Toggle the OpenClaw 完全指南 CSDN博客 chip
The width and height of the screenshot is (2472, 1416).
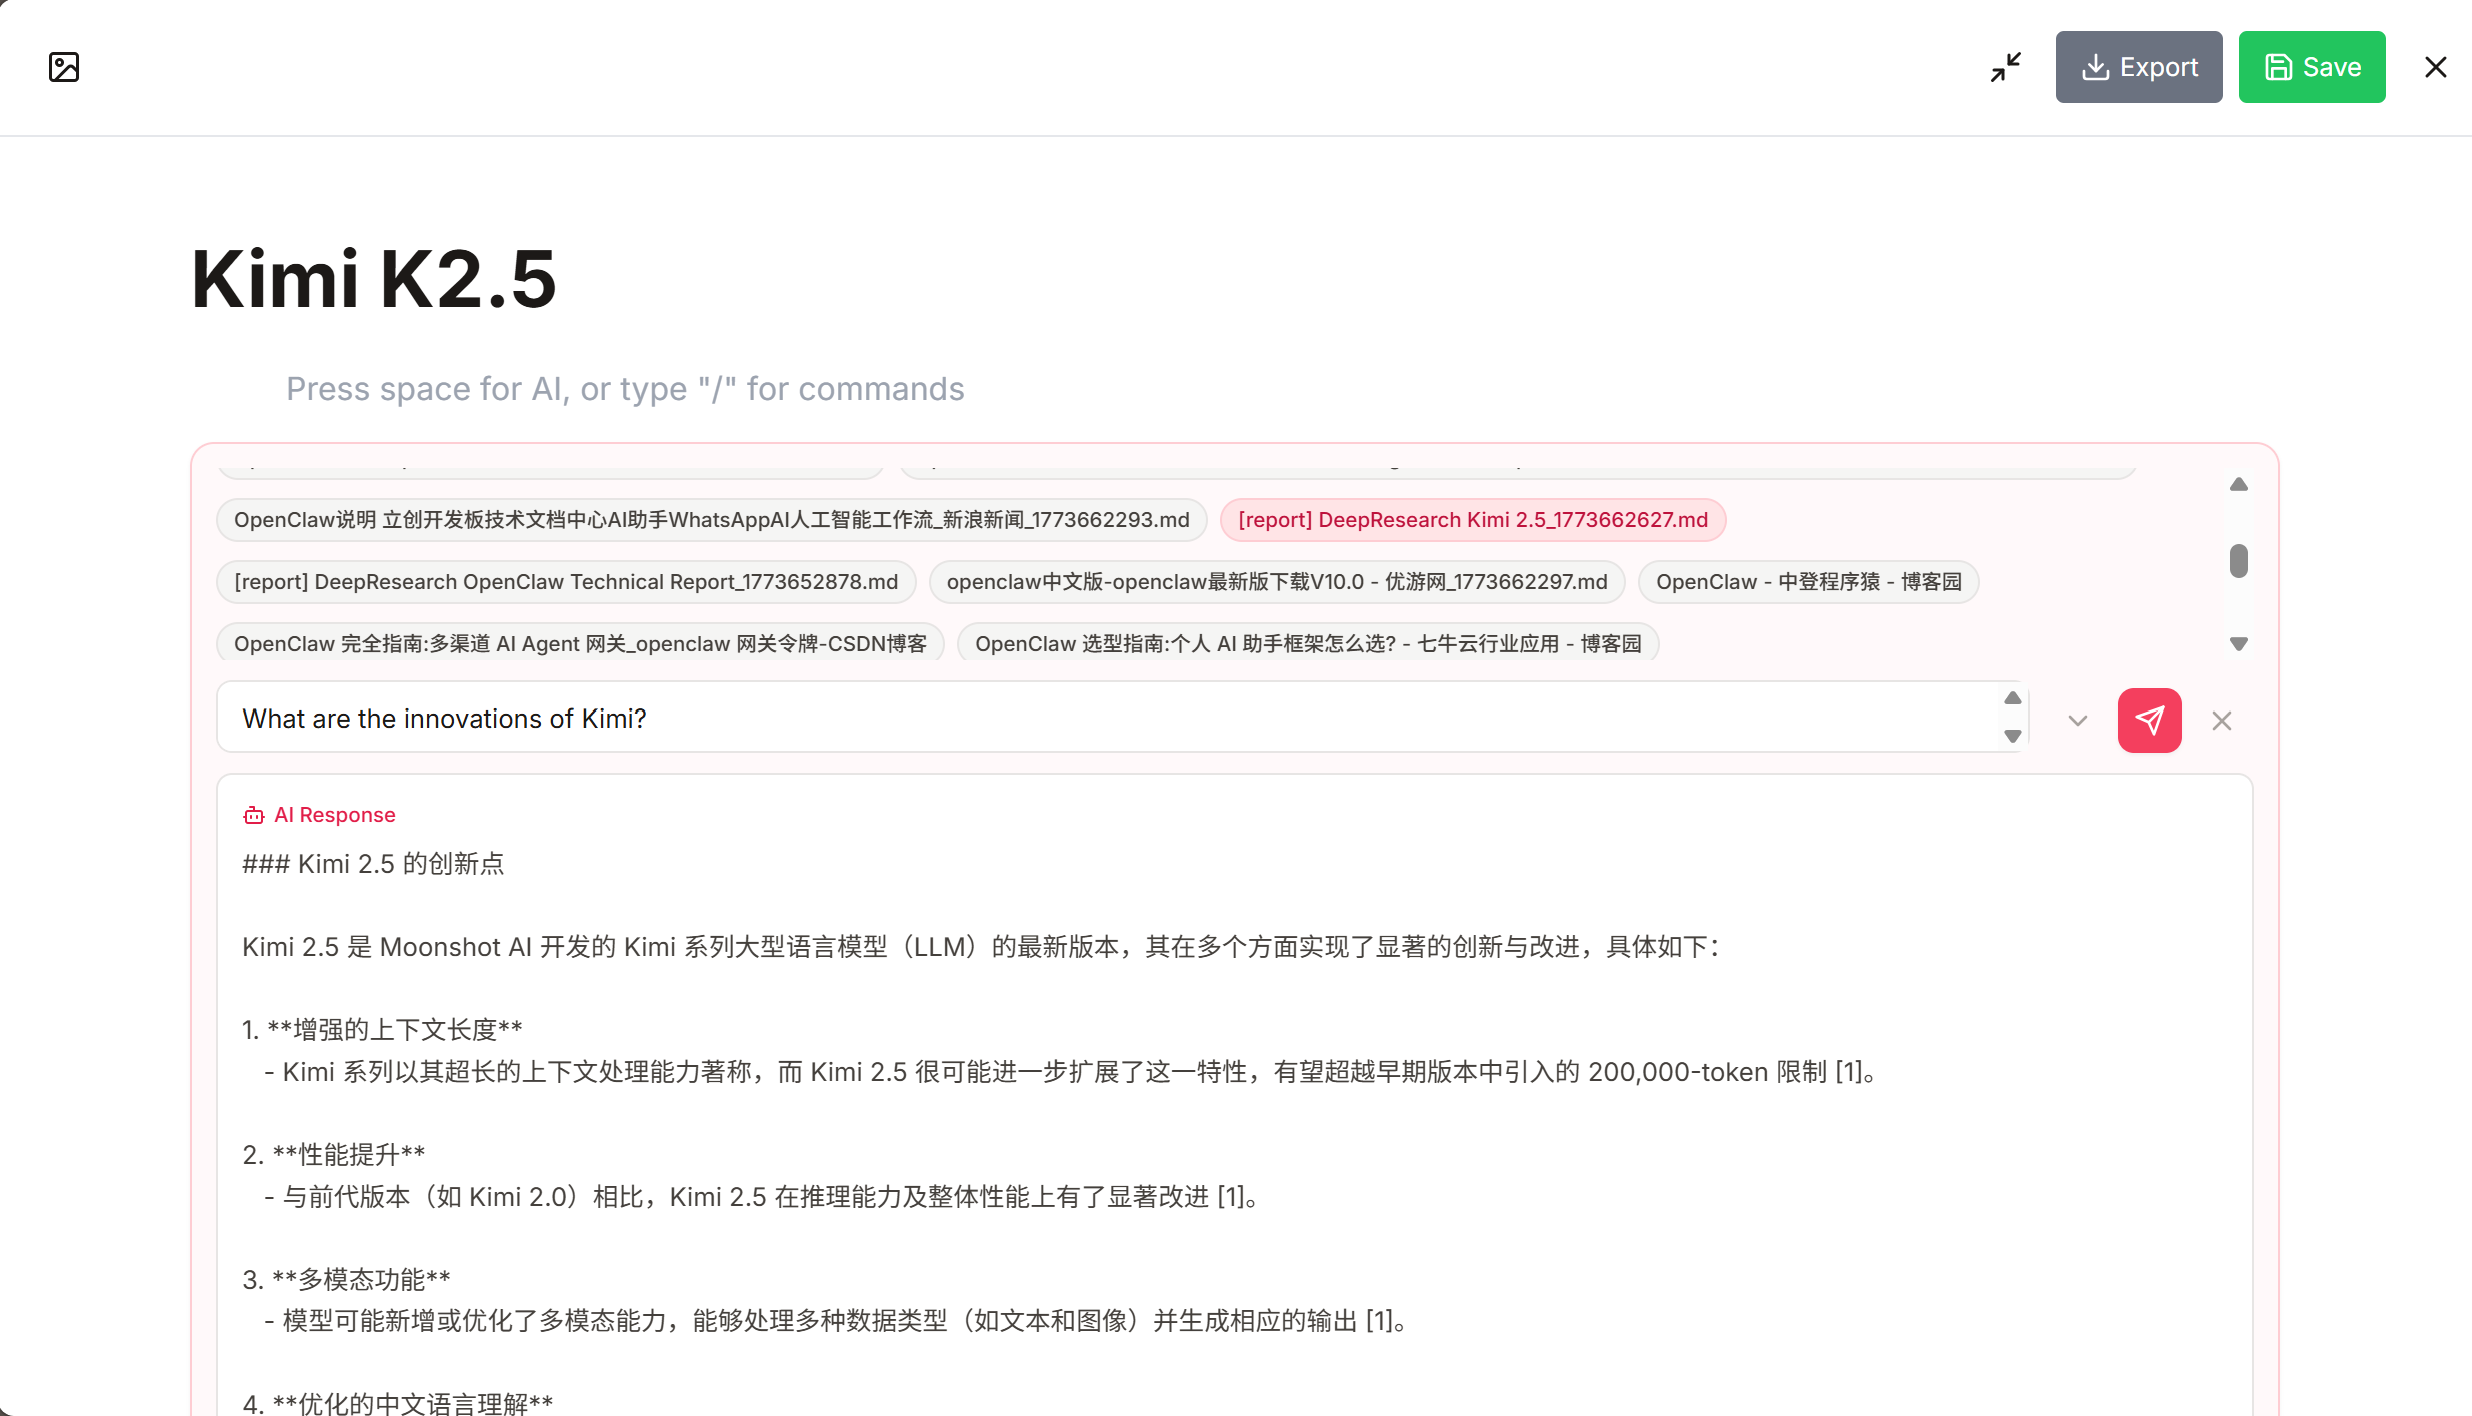[580, 643]
